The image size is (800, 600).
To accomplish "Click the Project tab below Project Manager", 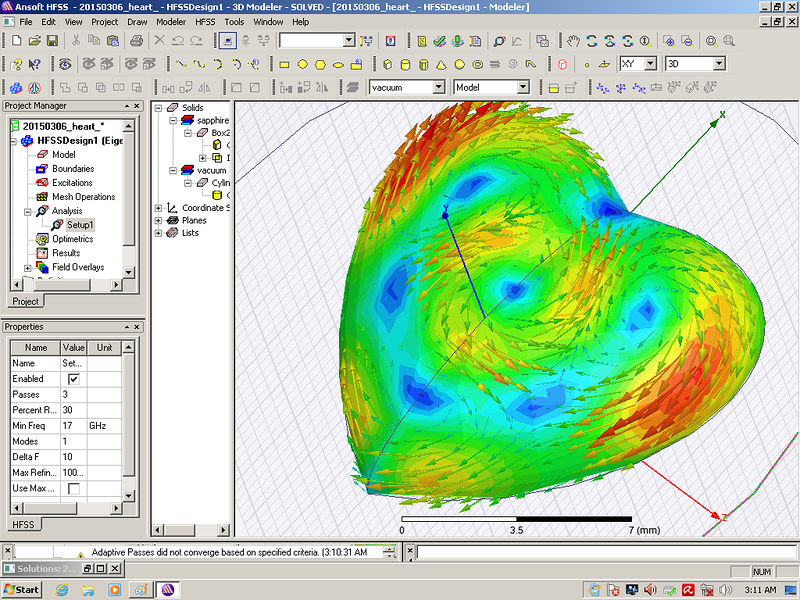I will (x=25, y=301).
